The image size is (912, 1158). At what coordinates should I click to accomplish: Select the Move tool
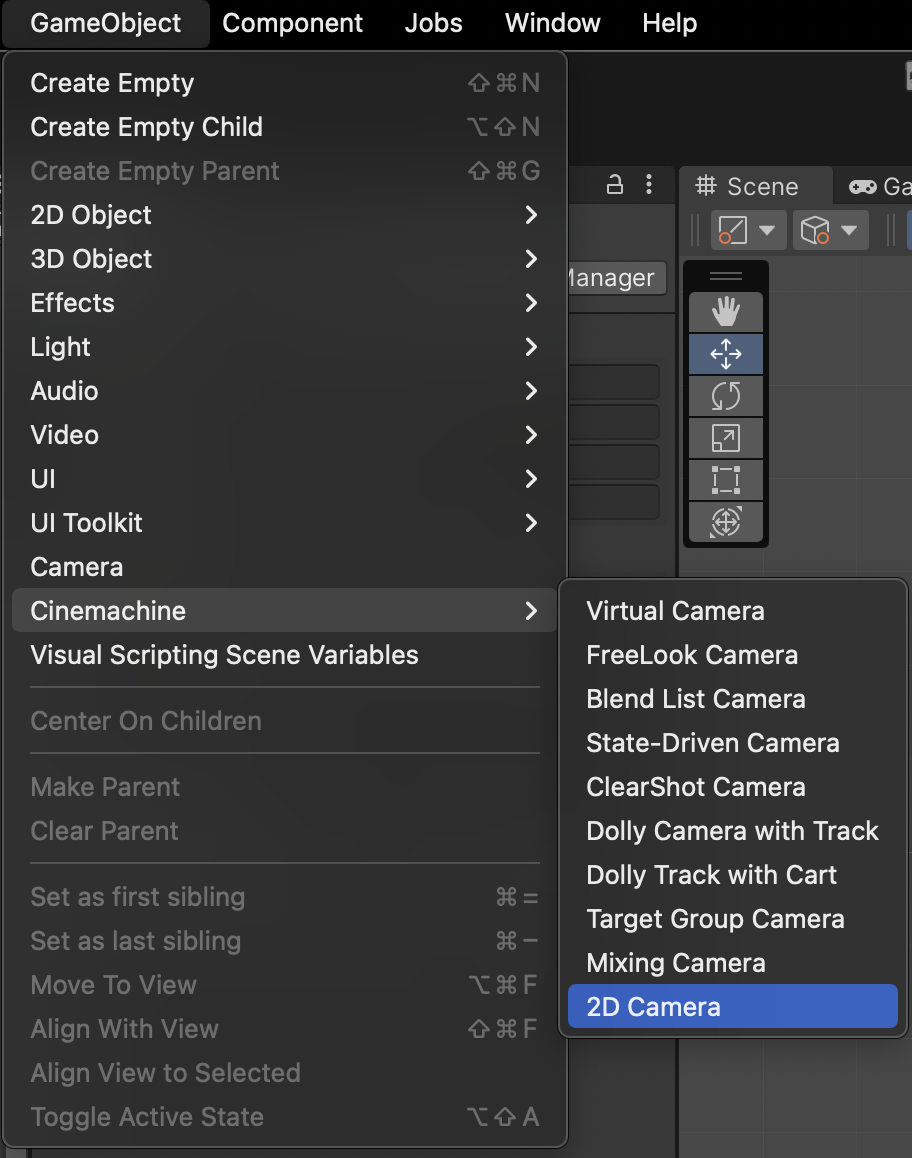pyautogui.click(x=725, y=354)
